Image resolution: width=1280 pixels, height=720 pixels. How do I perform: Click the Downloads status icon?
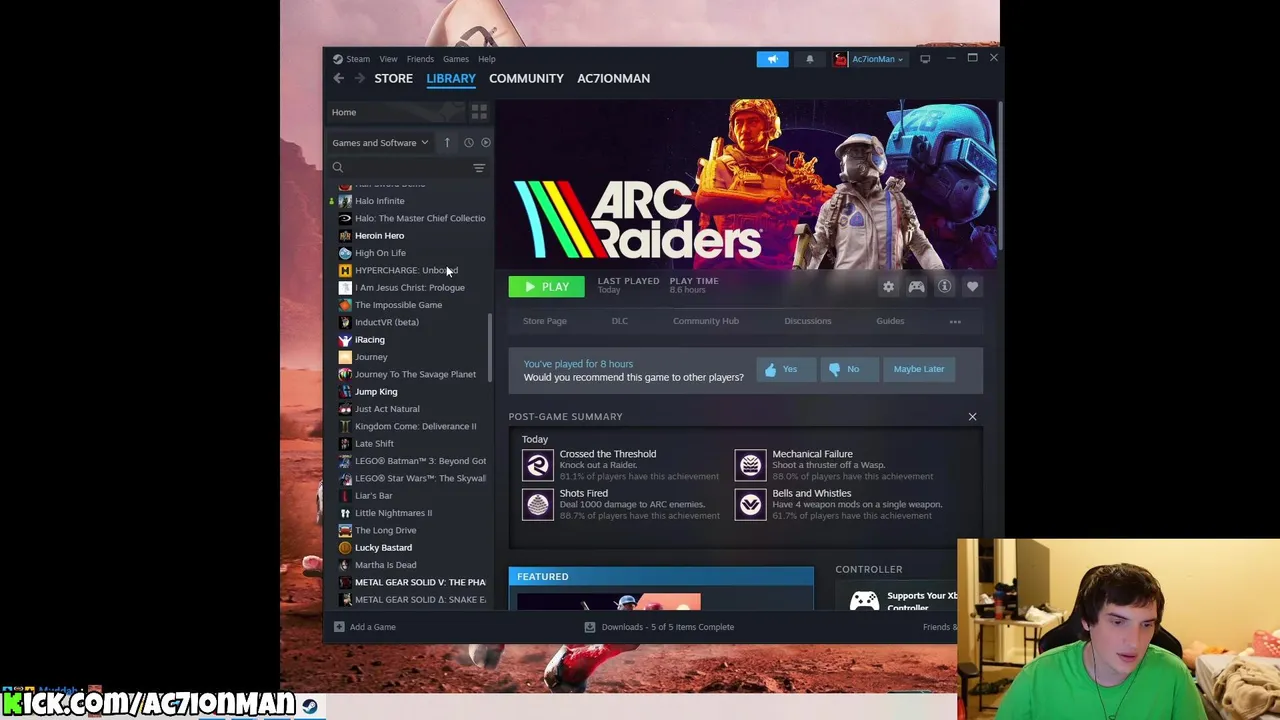[589, 627]
